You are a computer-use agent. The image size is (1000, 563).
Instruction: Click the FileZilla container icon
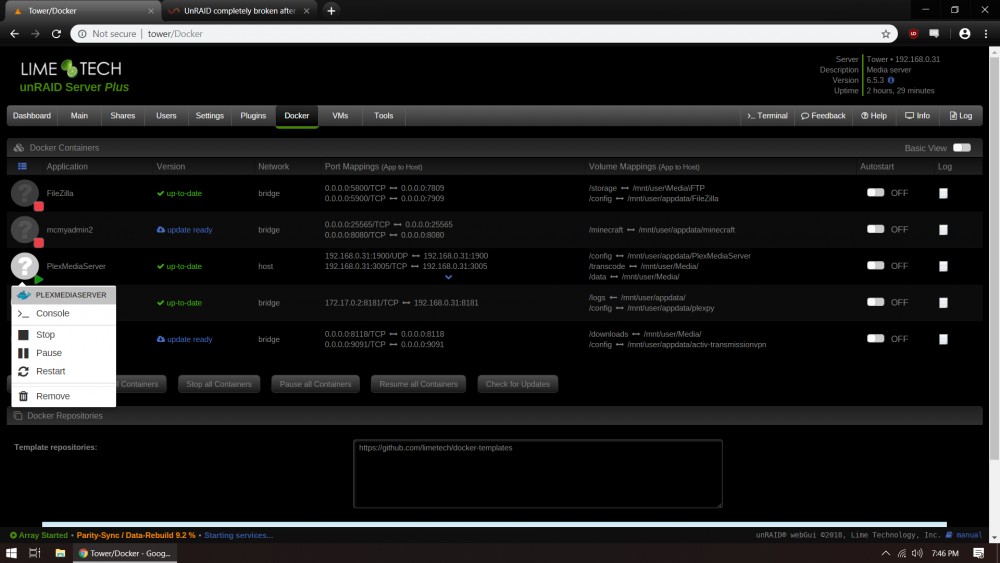[x=25, y=193]
